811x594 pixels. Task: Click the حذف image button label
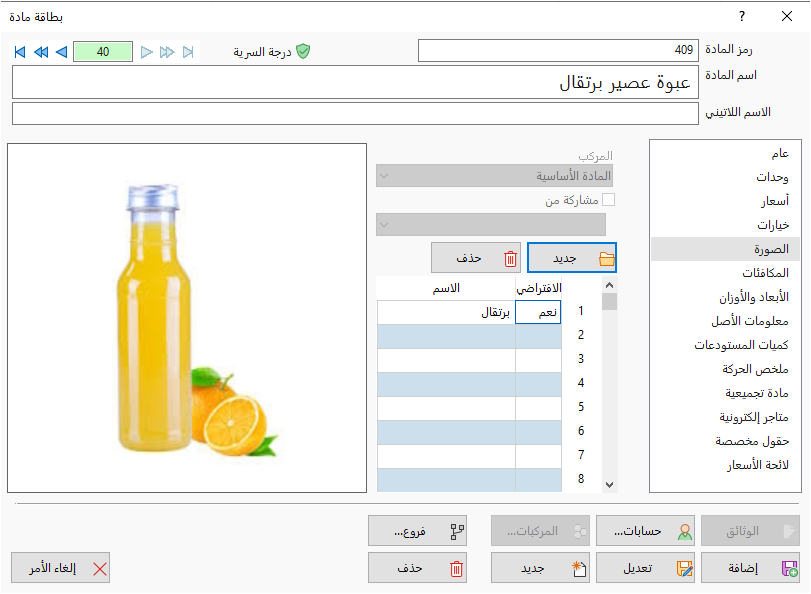click(x=469, y=258)
